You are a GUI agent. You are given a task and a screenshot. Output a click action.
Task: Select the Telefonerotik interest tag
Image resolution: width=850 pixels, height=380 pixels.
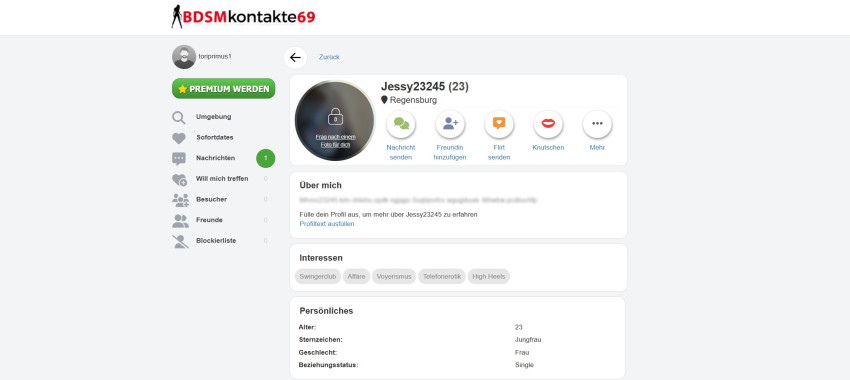pos(442,276)
